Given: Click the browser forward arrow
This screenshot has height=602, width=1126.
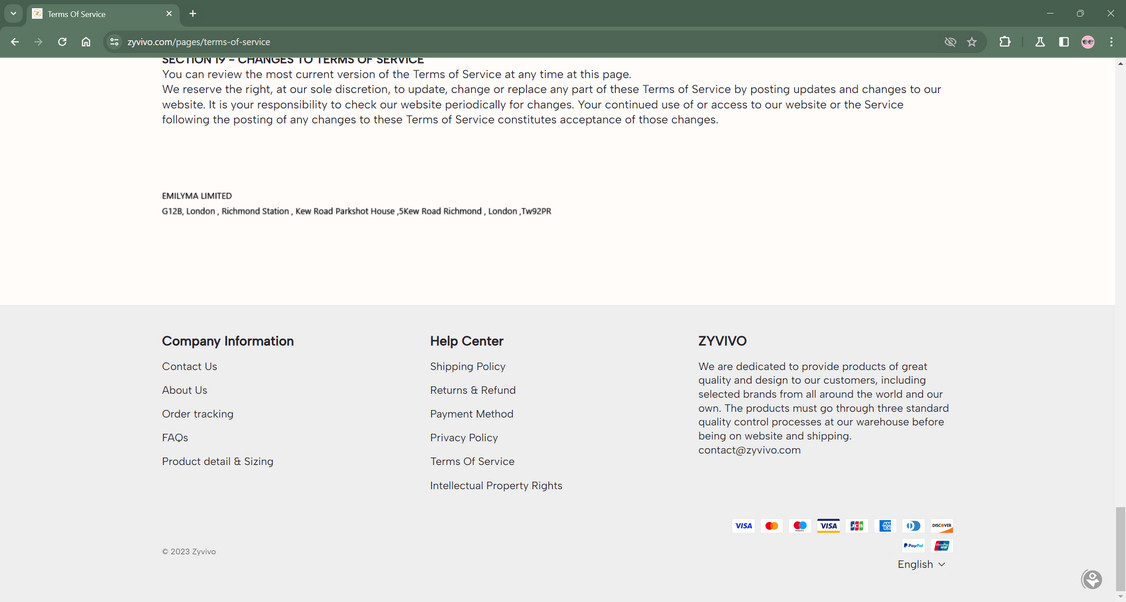Looking at the screenshot, I should click(x=38, y=42).
